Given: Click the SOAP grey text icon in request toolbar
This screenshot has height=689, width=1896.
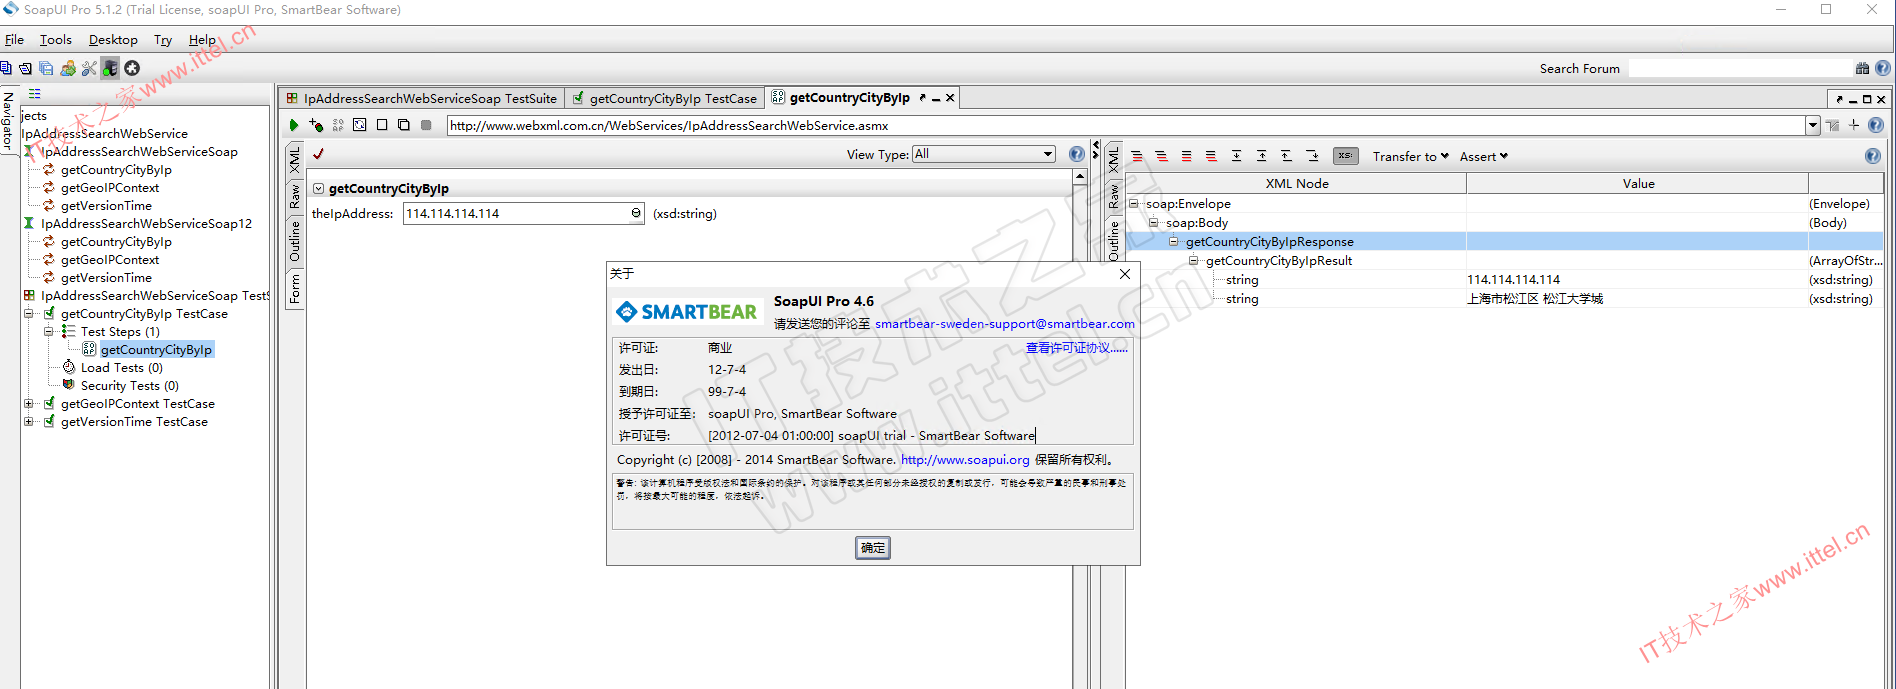Looking at the screenshot, I should (338, 125).
